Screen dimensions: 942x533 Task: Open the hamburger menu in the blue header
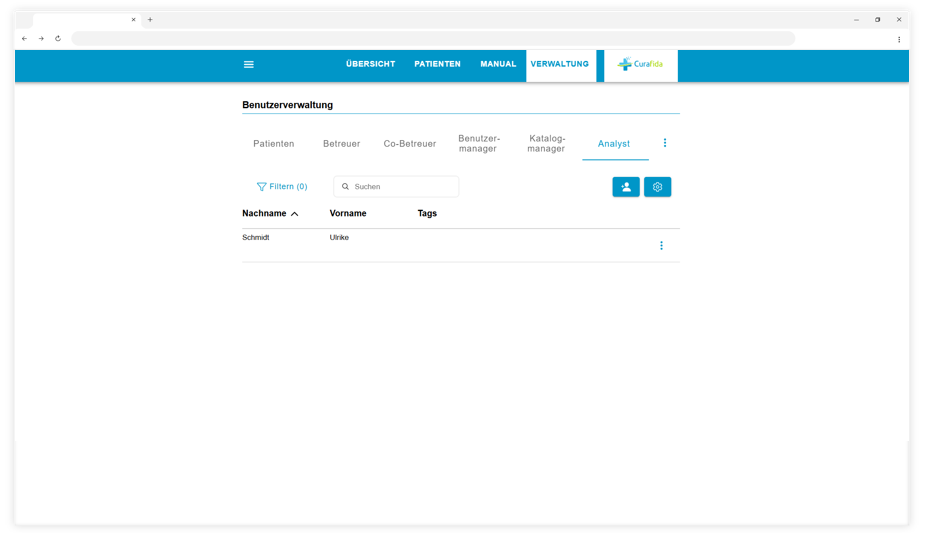249,64
